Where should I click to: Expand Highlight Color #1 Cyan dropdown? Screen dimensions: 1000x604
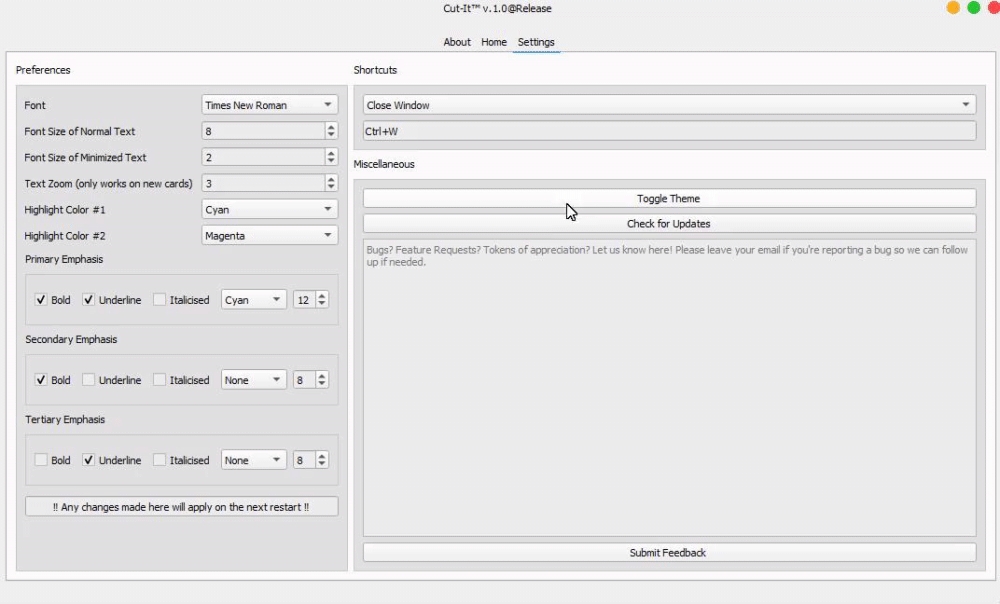(269, 210)
